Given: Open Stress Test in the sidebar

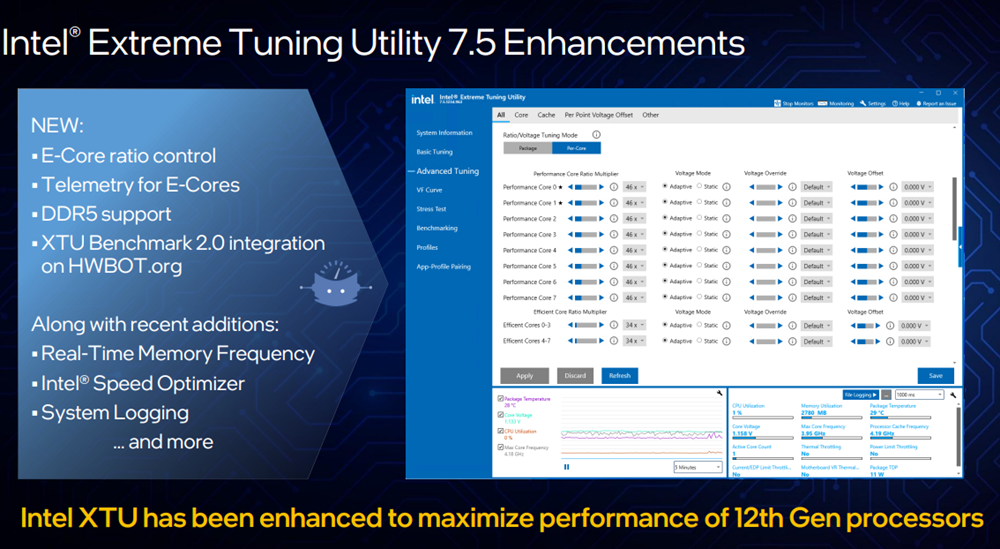Looking at the screenshot, I should [x=432, y=209].
